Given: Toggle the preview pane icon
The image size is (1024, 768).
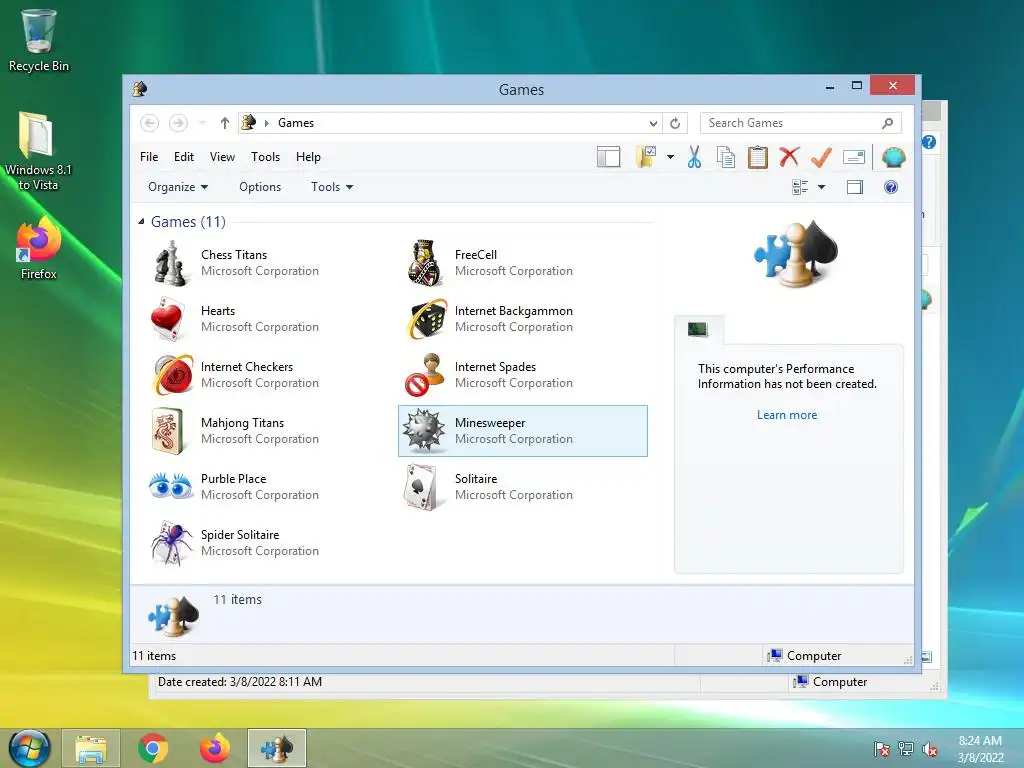Looking at the screenshot, I should 855,187.
